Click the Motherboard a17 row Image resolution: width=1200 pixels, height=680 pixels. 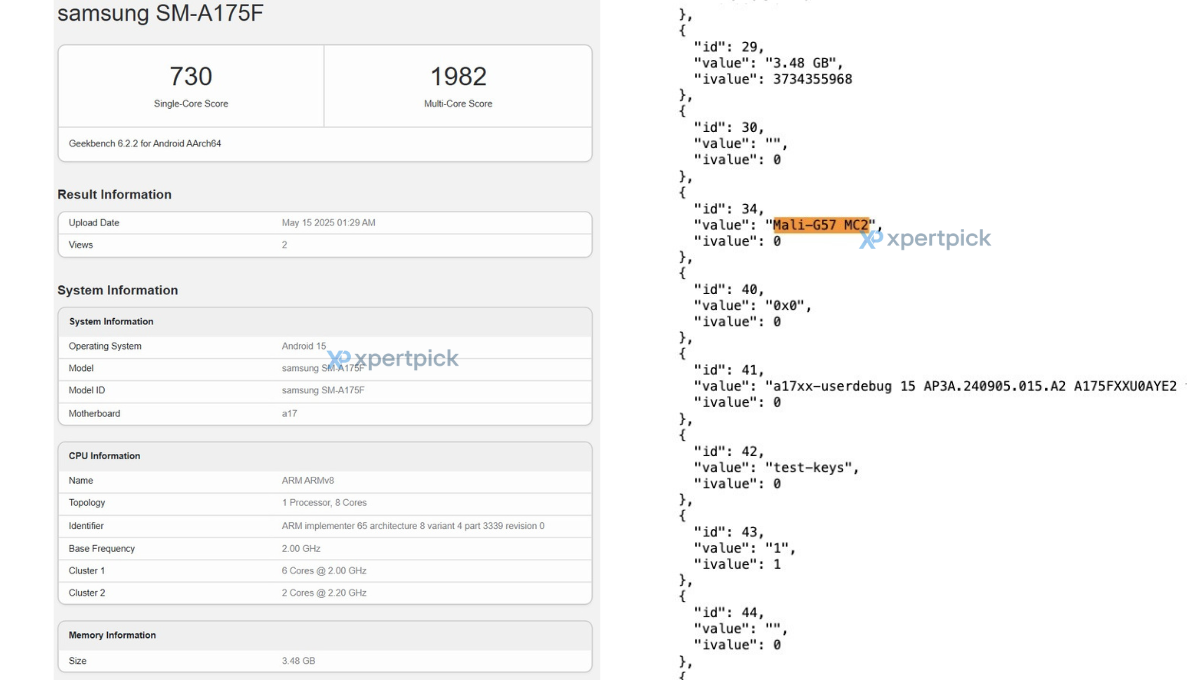pos(324,414)
